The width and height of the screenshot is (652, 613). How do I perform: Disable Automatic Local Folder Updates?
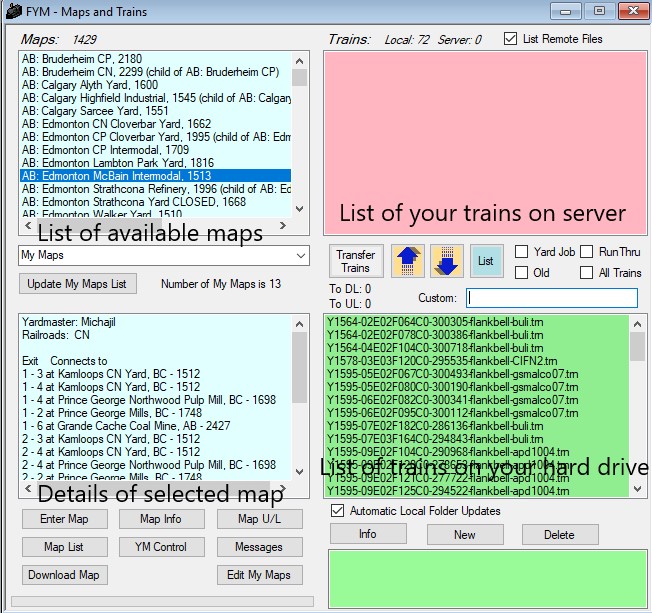(337, 511)
